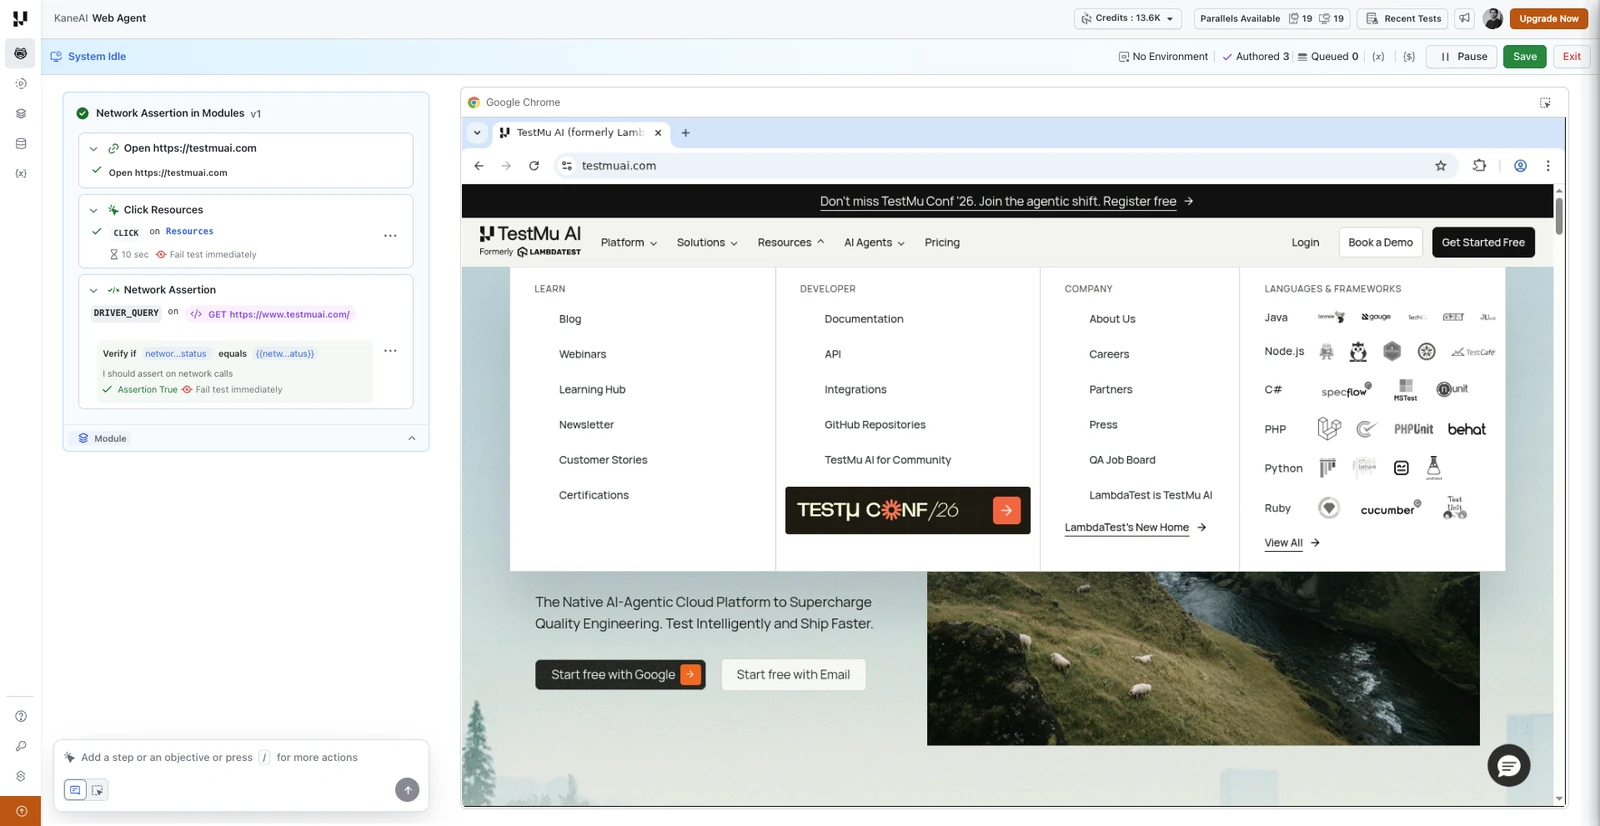Expand the AI Agents menu
The width and height of the screenshot is (1600, 826).
[x=874, y=243]
